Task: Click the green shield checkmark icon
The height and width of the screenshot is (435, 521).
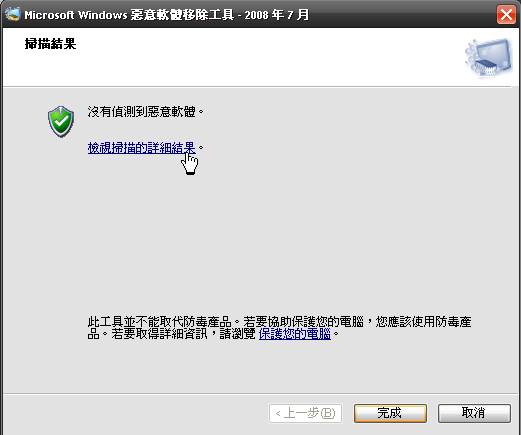Action: (x=61, y=121)
